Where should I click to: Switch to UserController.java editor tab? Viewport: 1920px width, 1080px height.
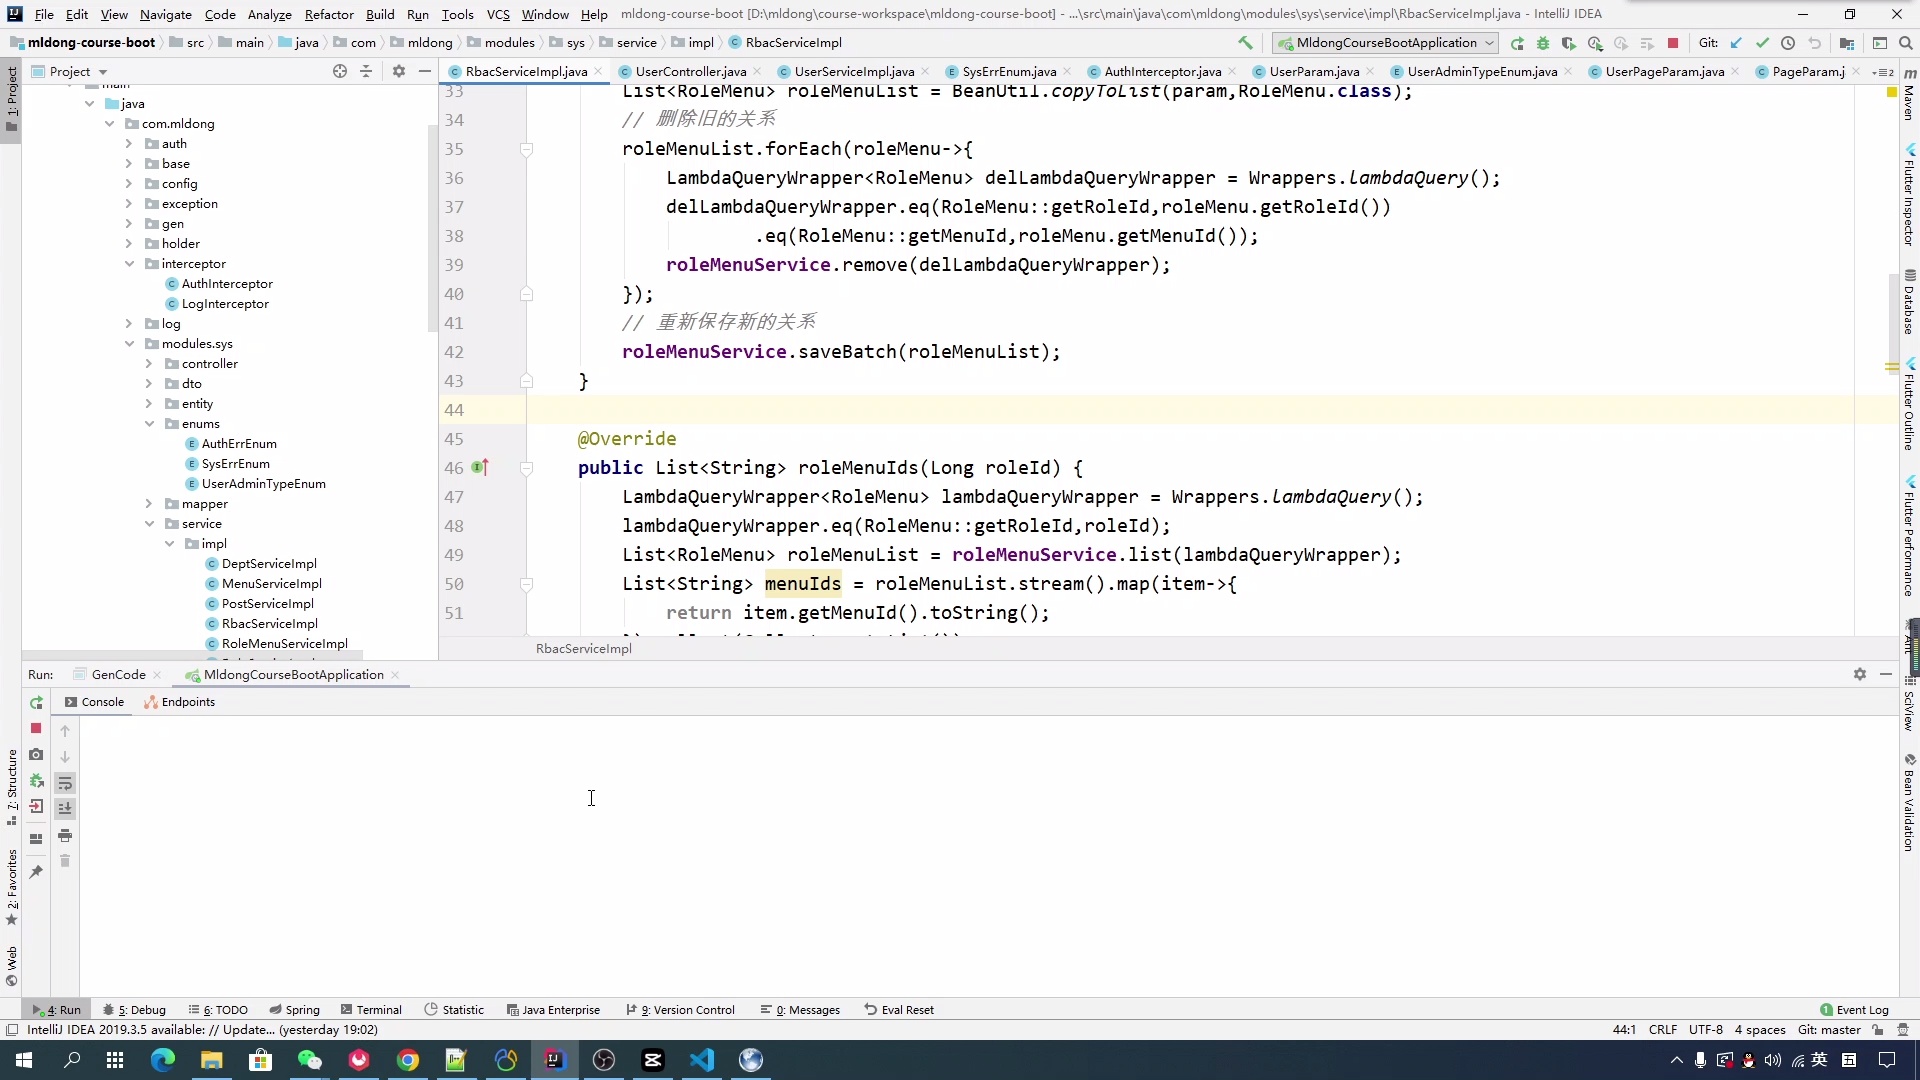tap(690, 71)
